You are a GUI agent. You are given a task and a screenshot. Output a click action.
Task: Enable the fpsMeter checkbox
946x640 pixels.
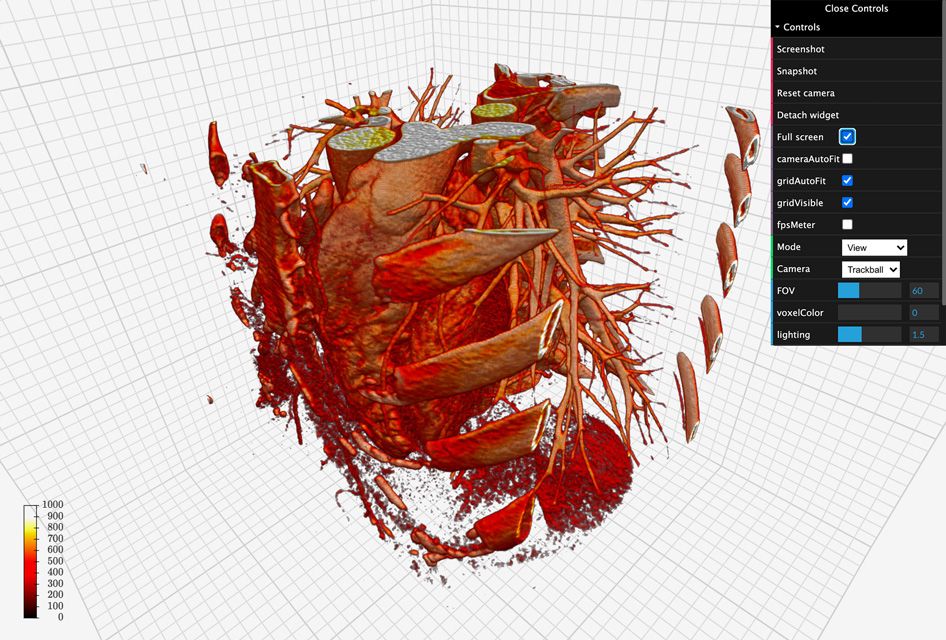click(x=847, y=224)
